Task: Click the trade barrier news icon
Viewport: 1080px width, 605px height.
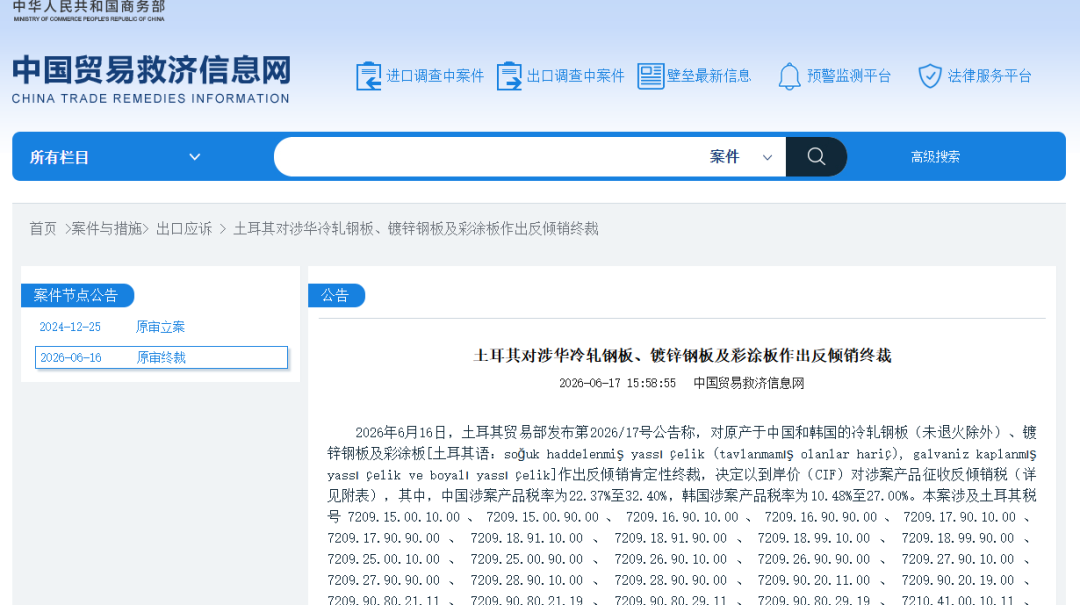Action: [650, 76]
